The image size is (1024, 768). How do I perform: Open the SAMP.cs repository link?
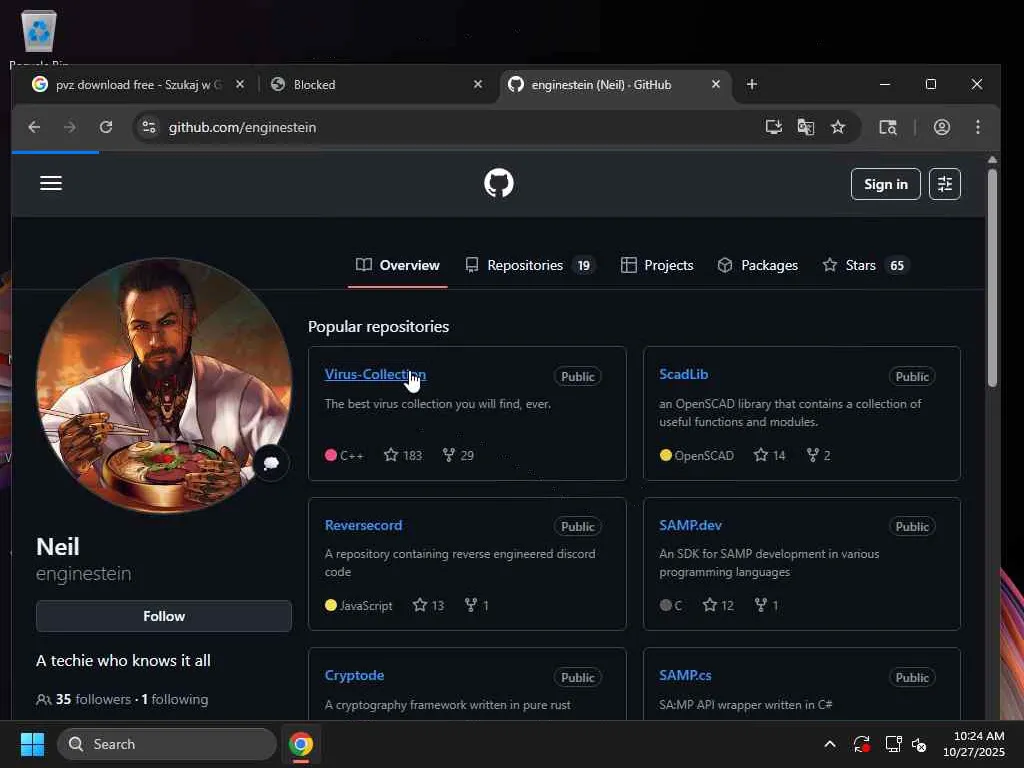pos(685,675)
